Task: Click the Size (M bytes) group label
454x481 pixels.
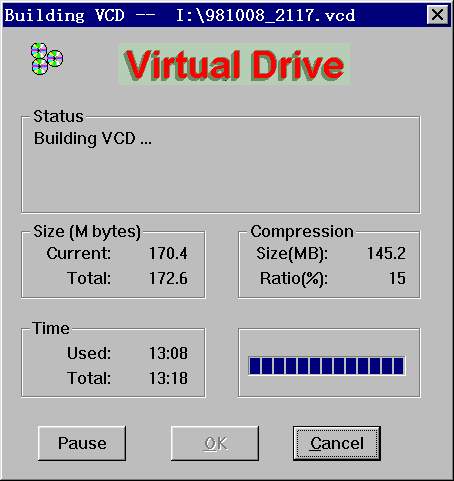Action: pyautogui.click(x=87, y=232)
